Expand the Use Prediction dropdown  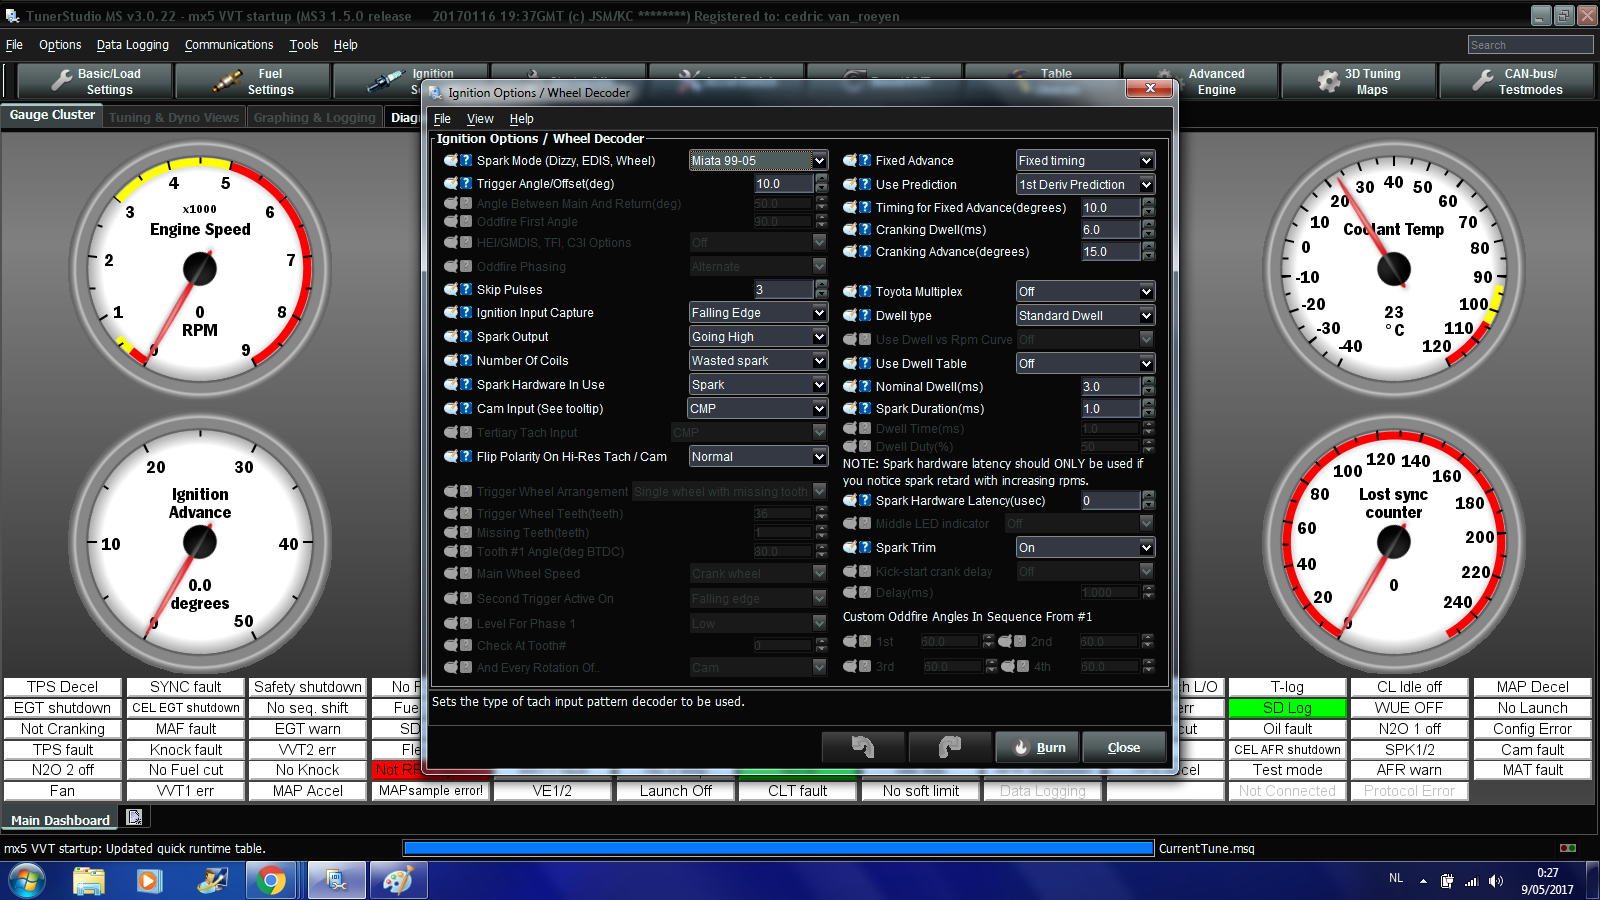click(1086, 184)
